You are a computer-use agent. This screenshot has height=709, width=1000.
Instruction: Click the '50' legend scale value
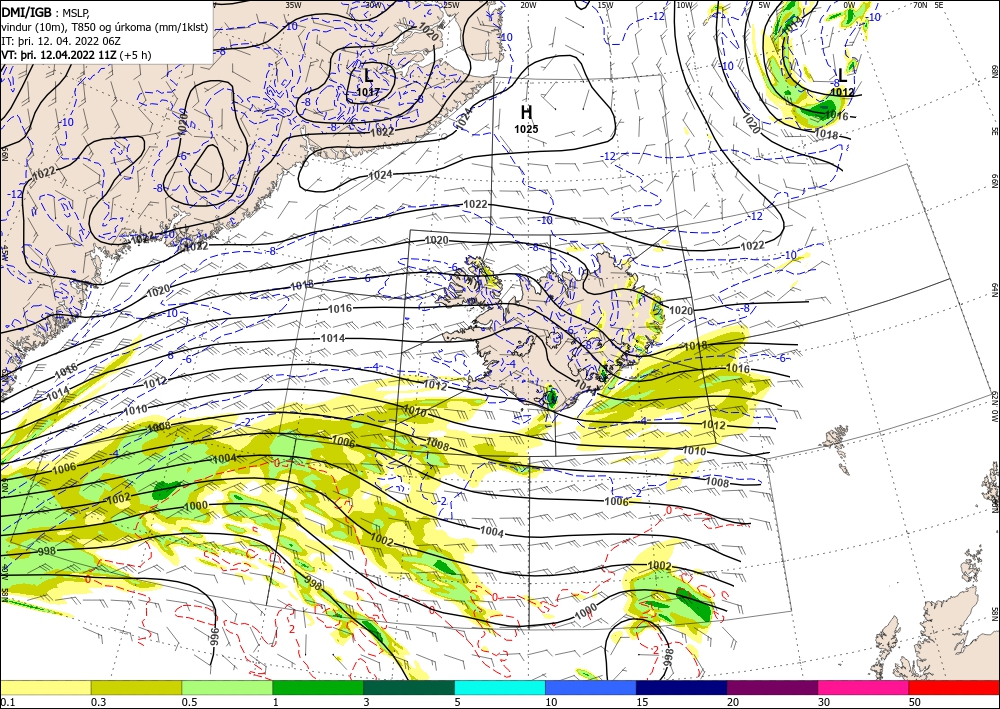click(915, 702)
